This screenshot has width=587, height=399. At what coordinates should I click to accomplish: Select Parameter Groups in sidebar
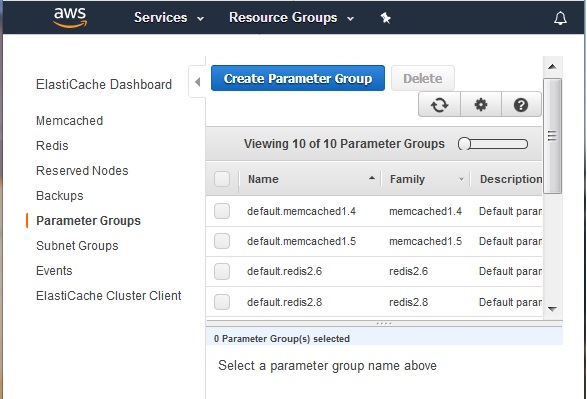pyautogui.click(x=89, y=221)
